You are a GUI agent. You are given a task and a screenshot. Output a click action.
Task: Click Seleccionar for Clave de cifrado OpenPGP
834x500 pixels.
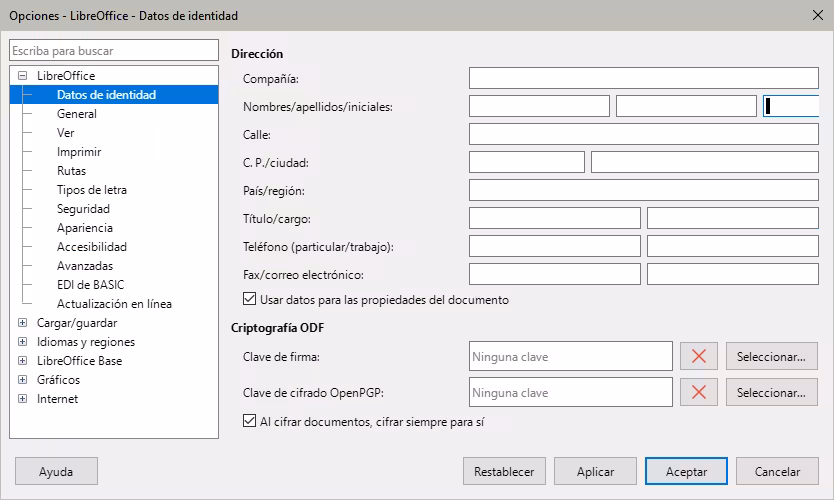point(771,393)
